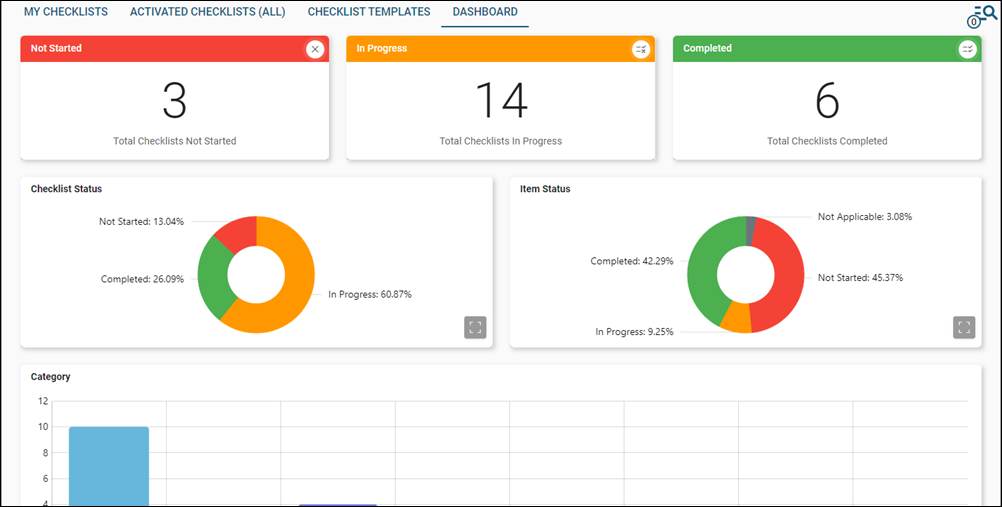Click the tall blue bar in Category chart
This screenshot has width=1002, height=507.
(108, 465)
